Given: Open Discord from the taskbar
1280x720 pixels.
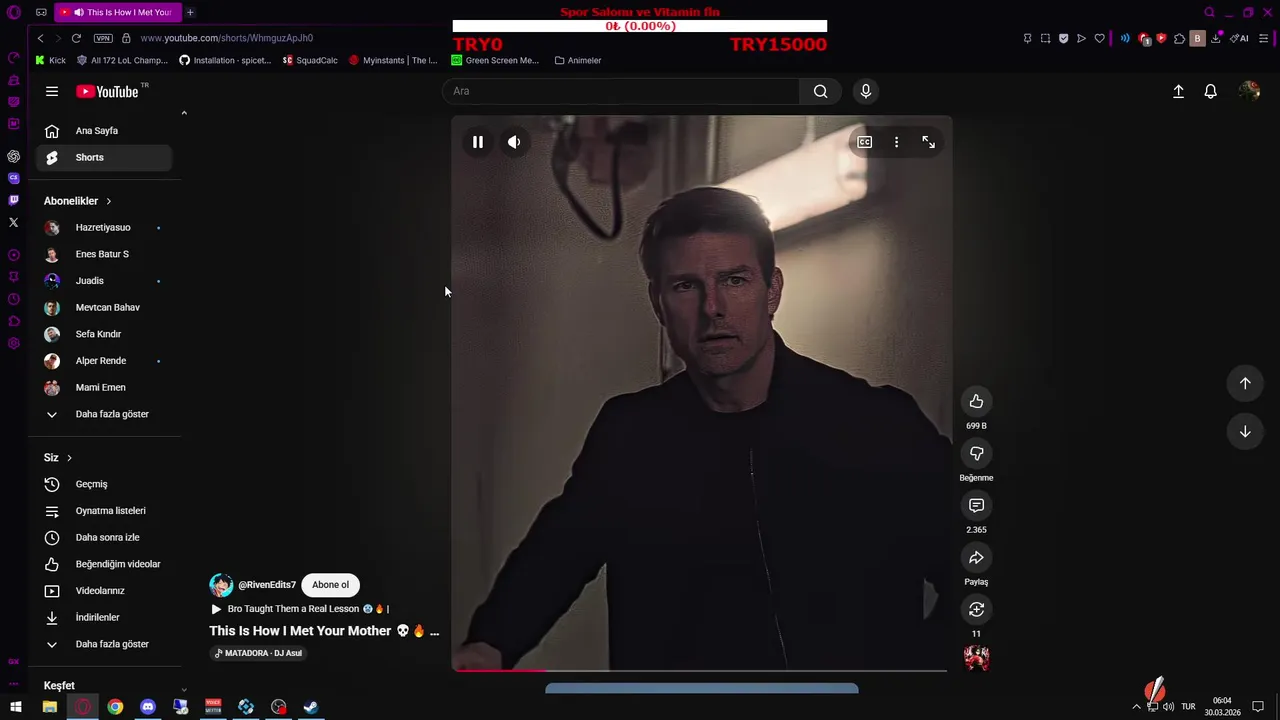Looking at the screenshot, I should (x=148, y=707).
